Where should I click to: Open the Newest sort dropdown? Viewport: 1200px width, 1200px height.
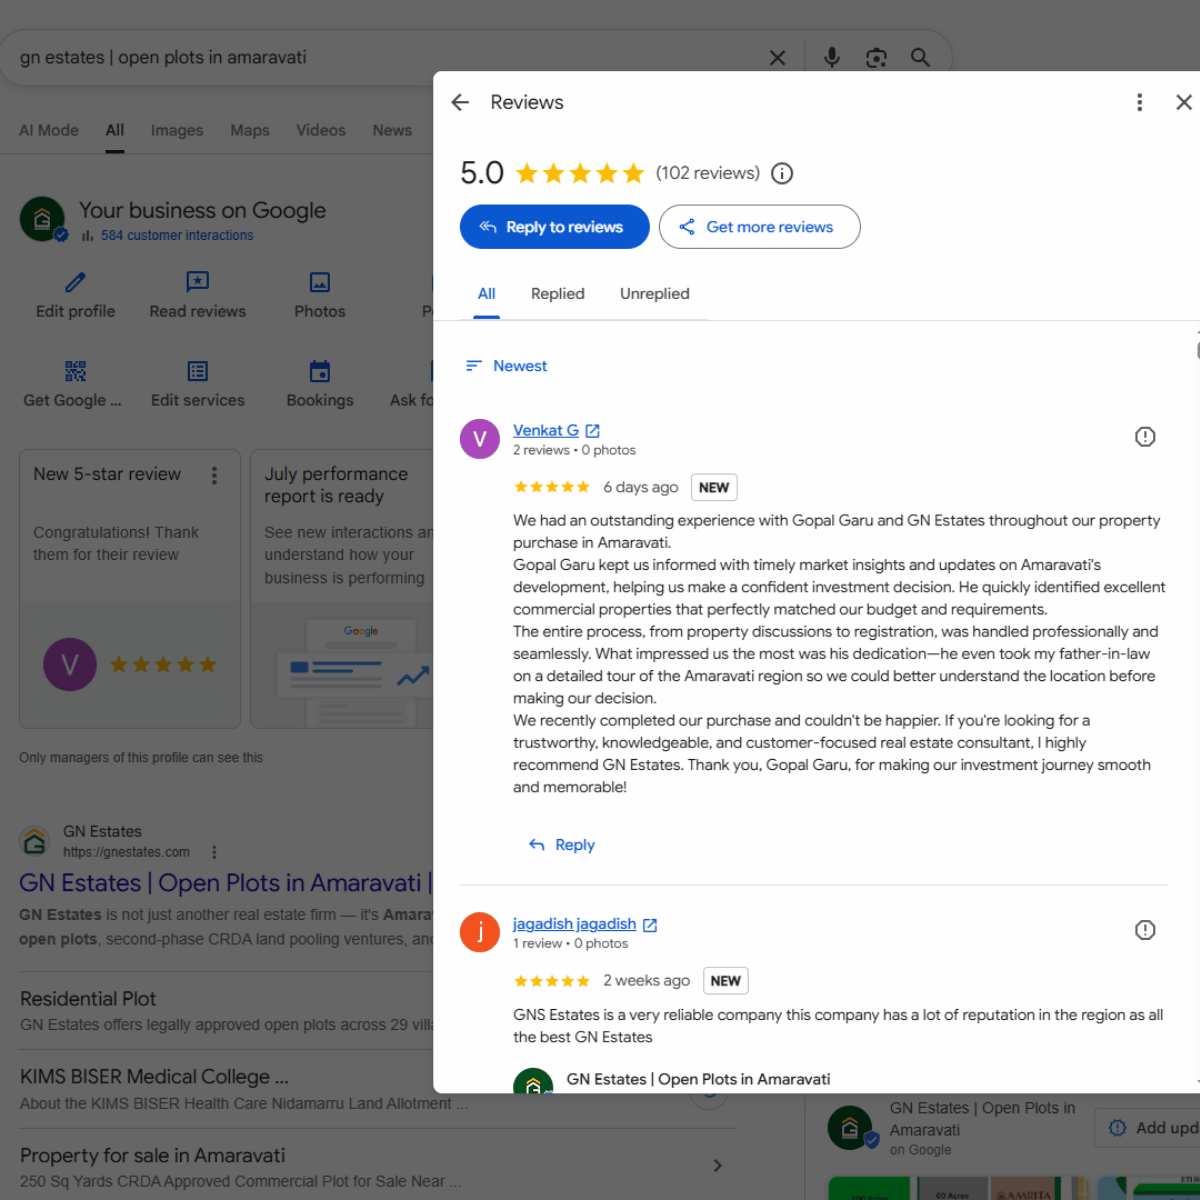[x=507, y=366]
